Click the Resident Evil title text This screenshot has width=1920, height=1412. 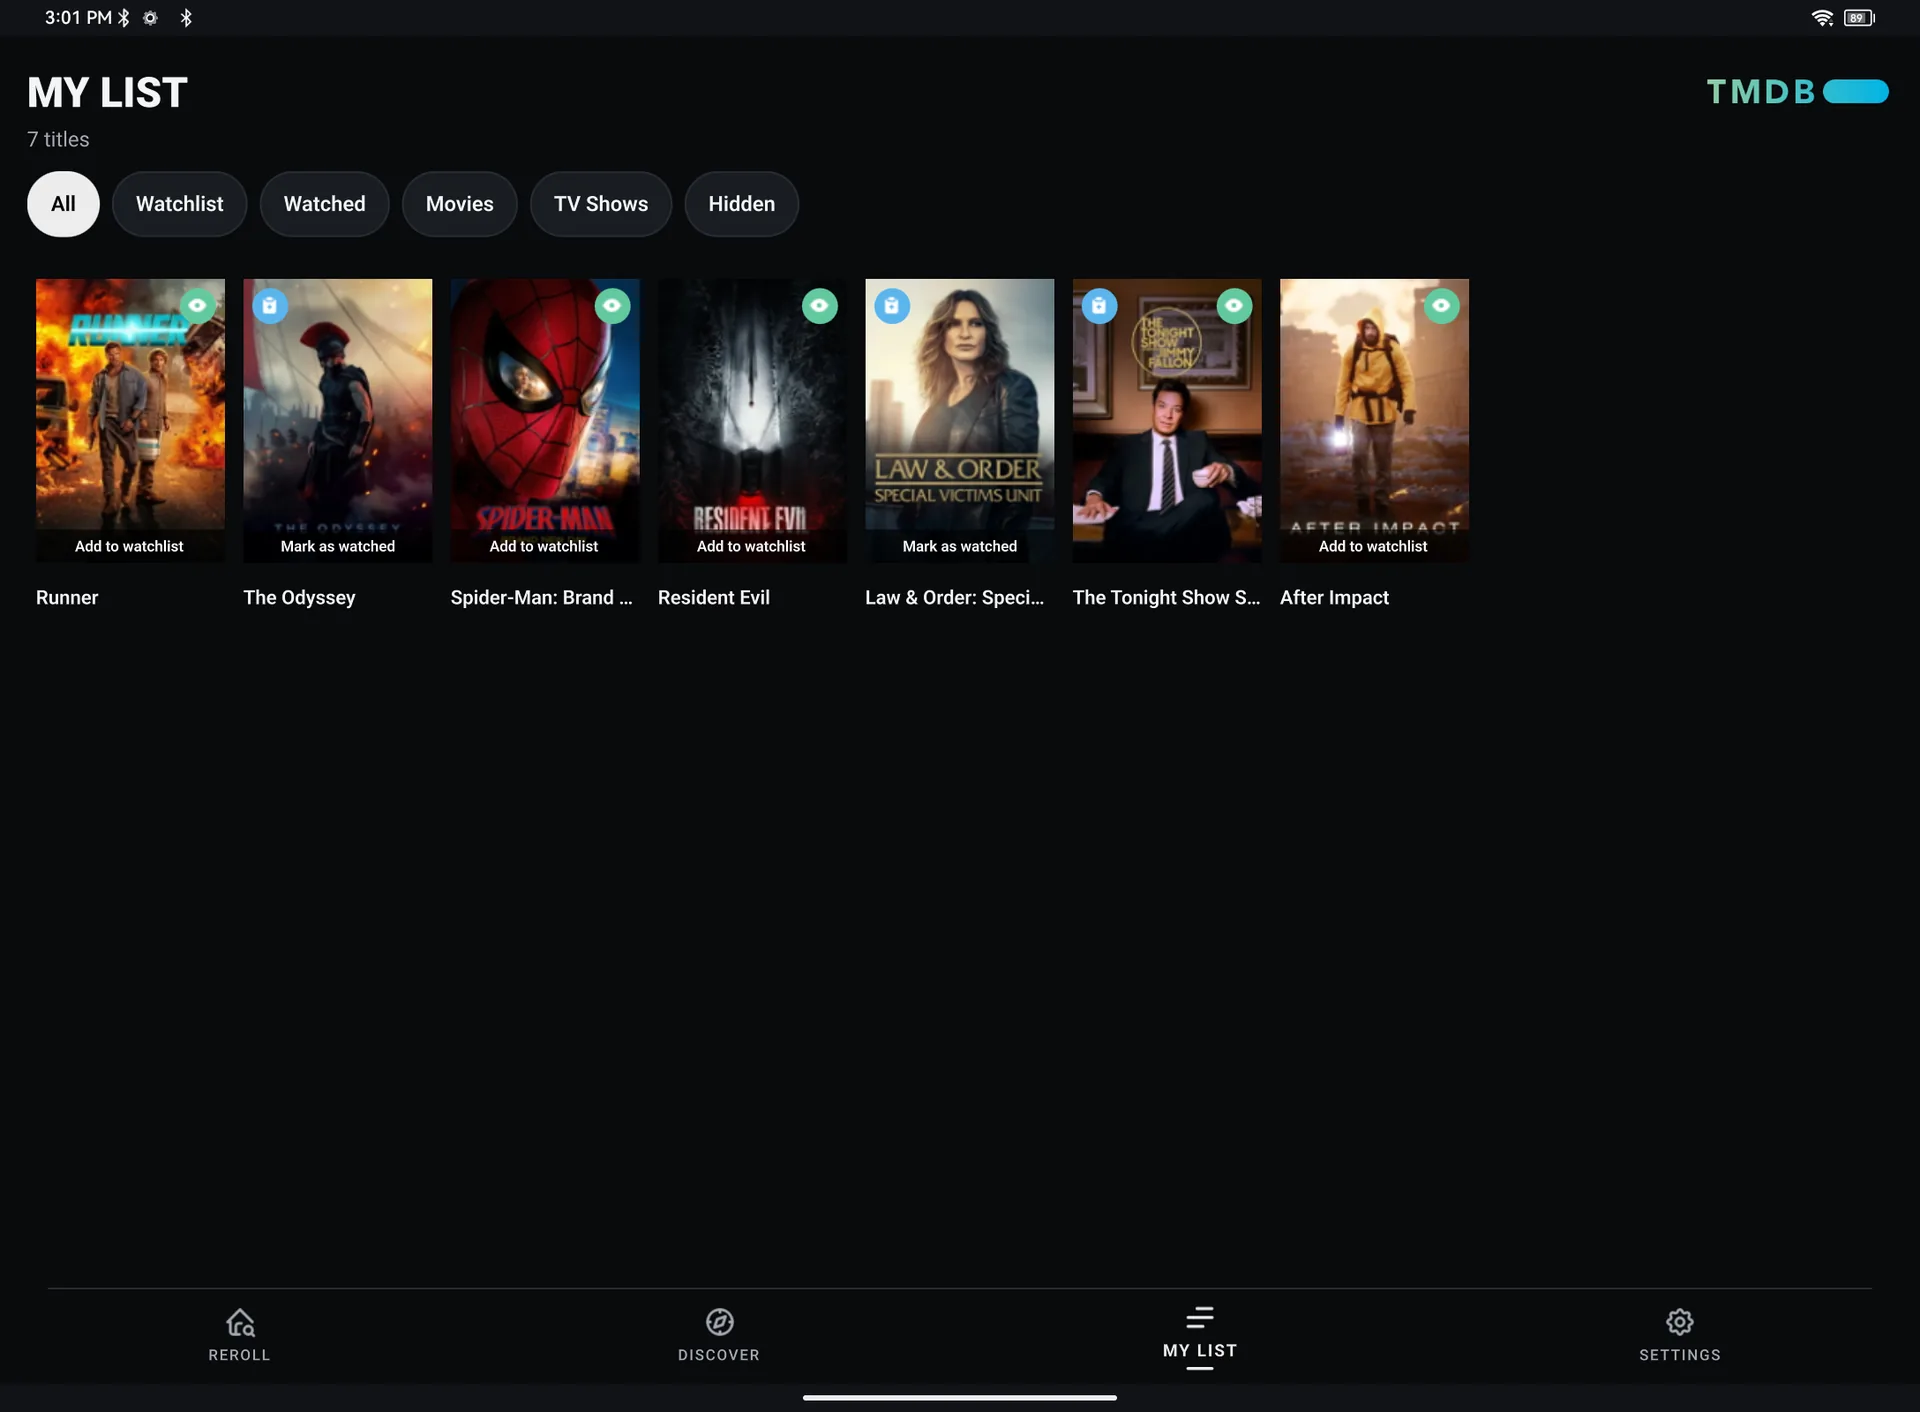714,598
